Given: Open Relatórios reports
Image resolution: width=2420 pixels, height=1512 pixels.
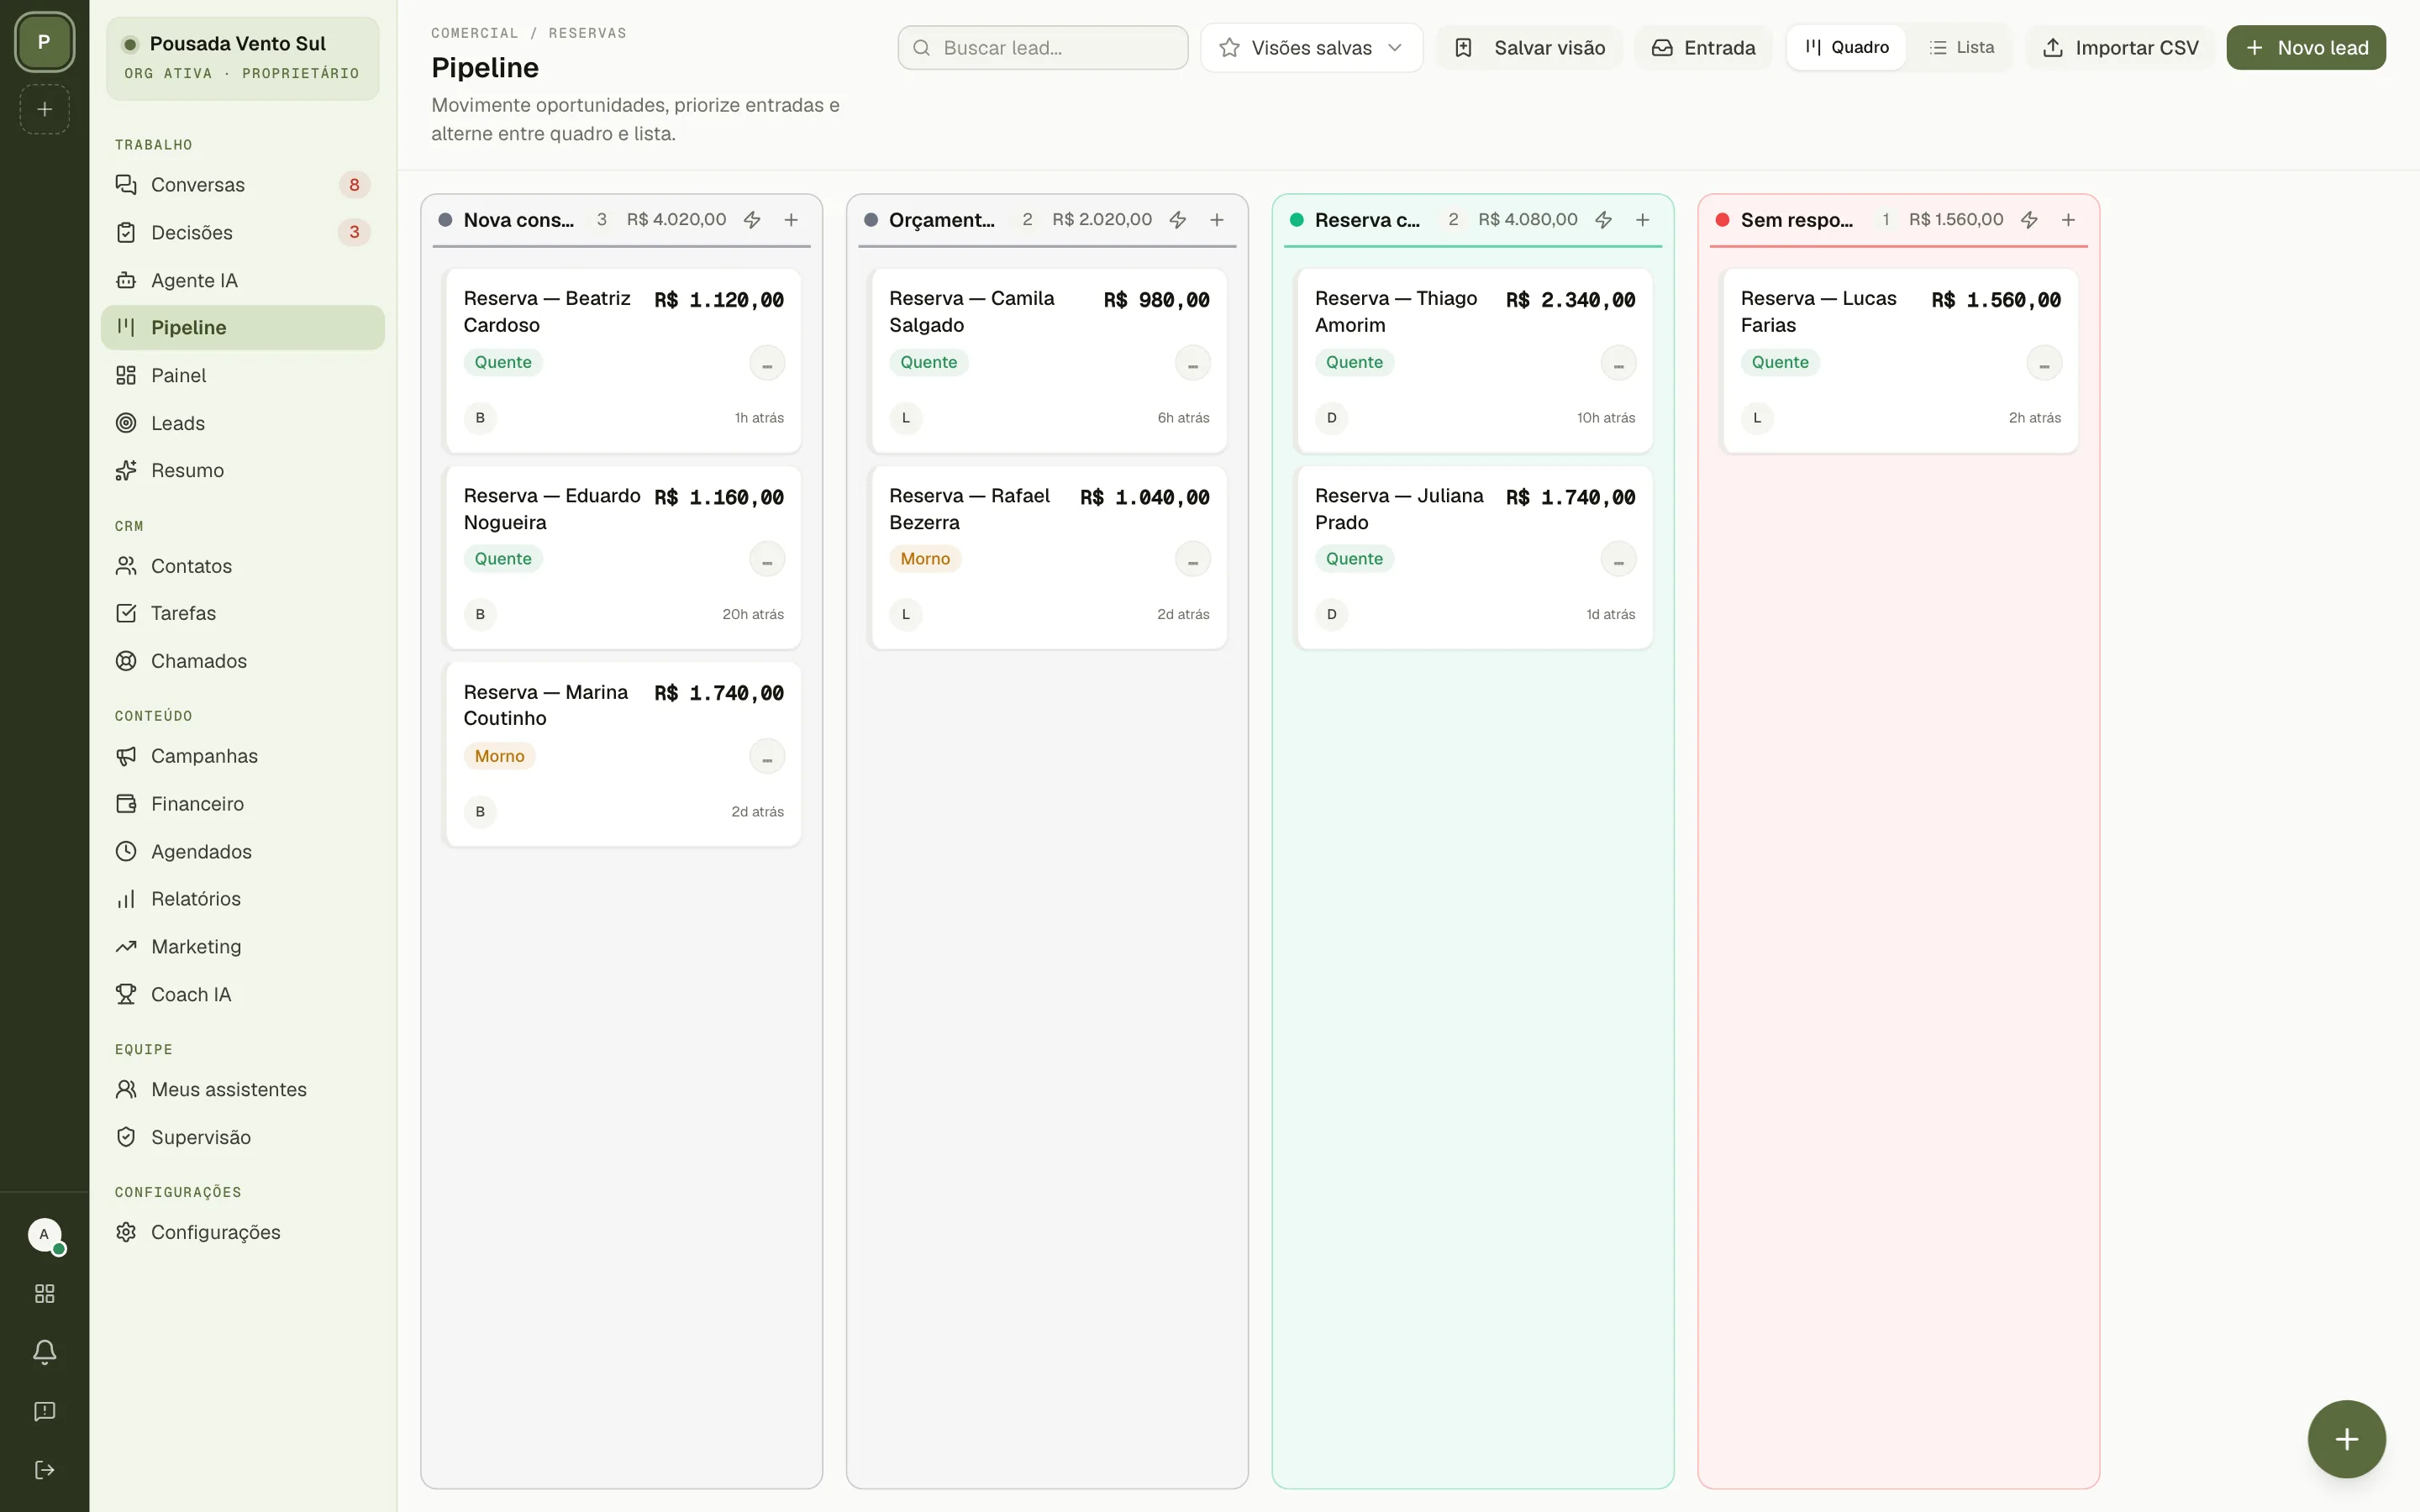Looking at the screenshot, I should 242,899.
